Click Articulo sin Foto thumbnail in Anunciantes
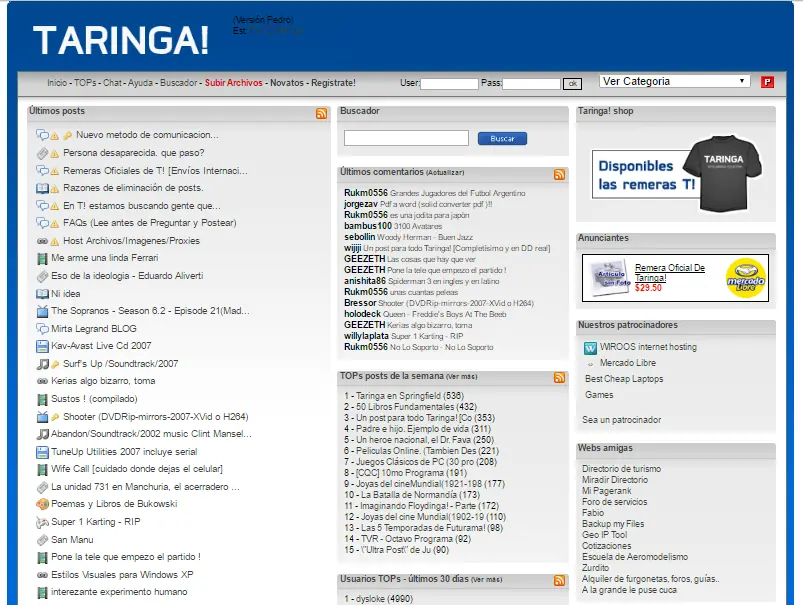The image size is (803, 605). click(x=608, y=277)
